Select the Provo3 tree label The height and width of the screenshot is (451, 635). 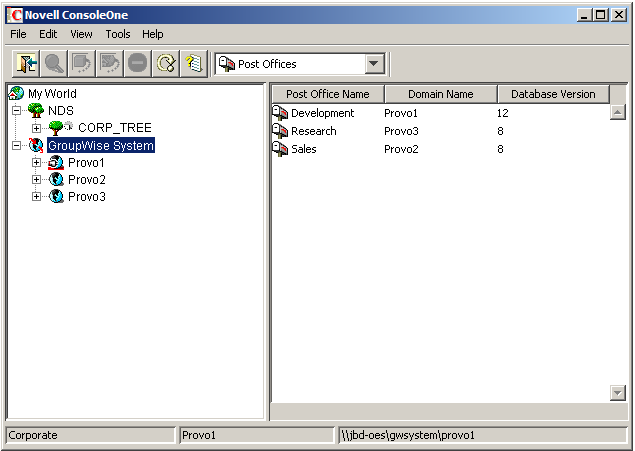point(87,197)
